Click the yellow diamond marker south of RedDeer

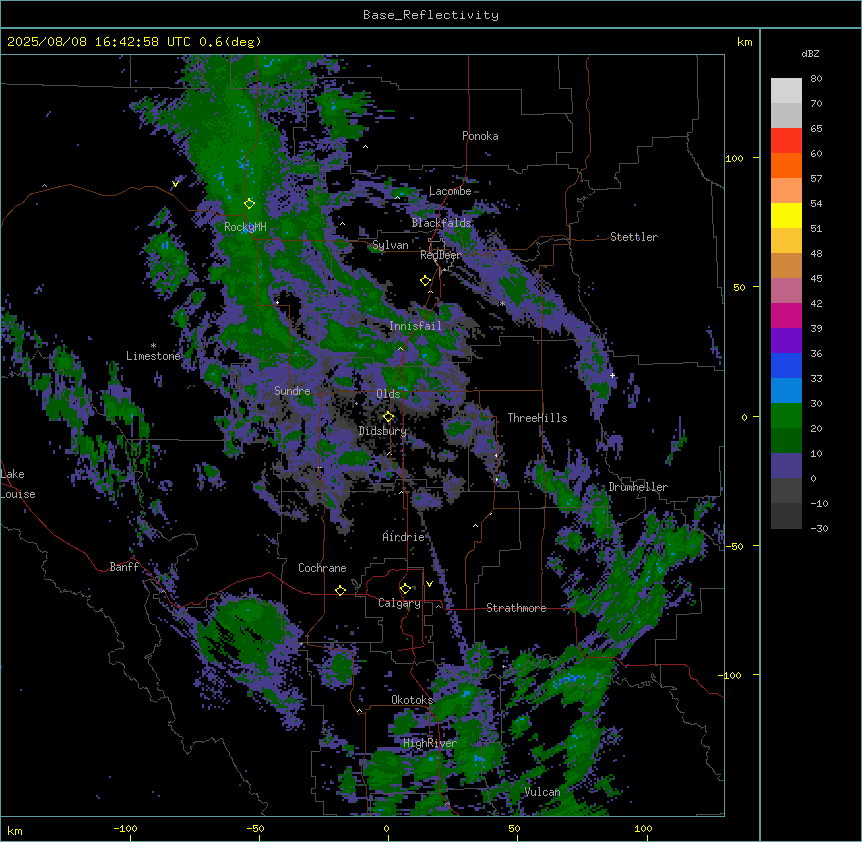point(425,281)
